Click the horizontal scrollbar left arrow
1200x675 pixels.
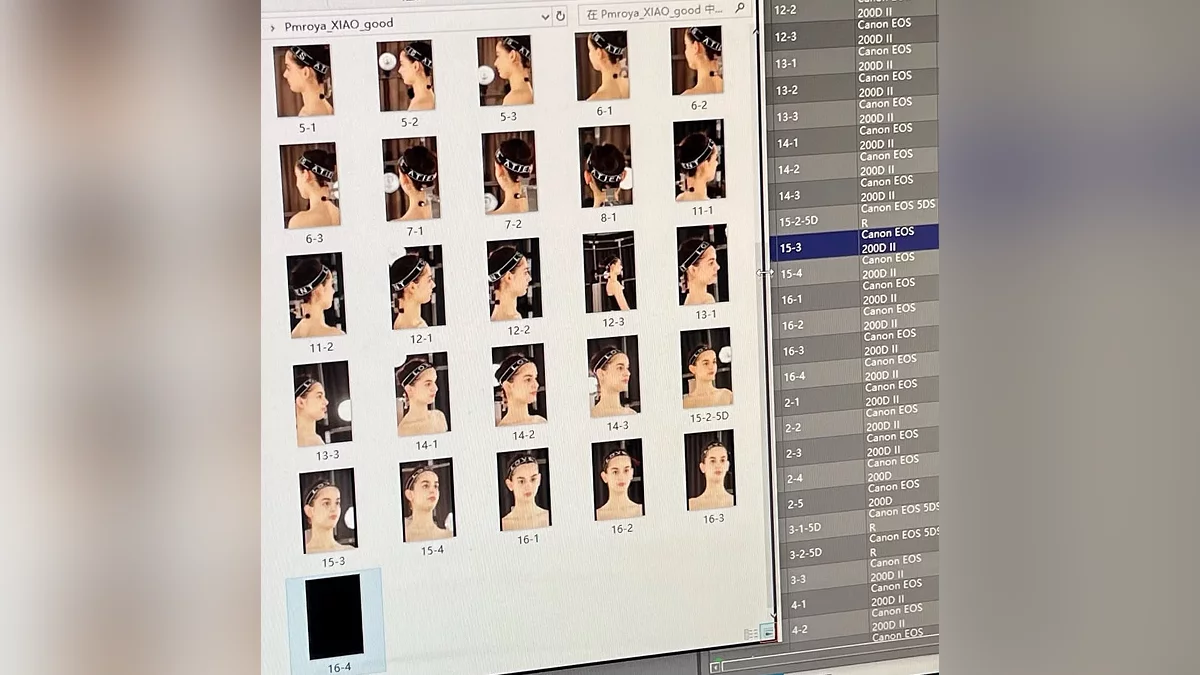pyautogui.click(x=715, y=665)
